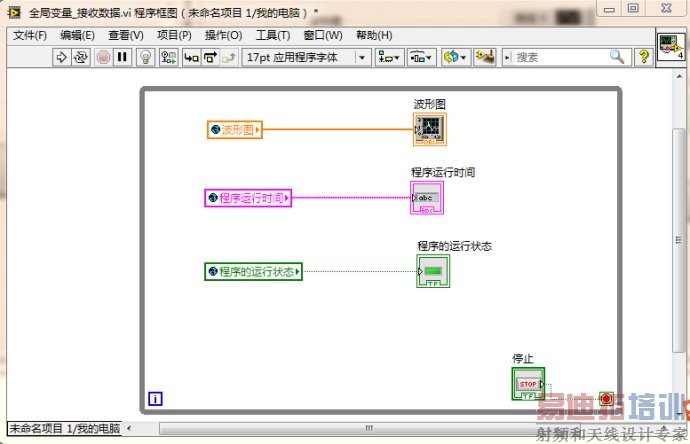Open the search options arrow
Image resolution: width=690 pixels, height=444 pixels.
tap(507, 57)
